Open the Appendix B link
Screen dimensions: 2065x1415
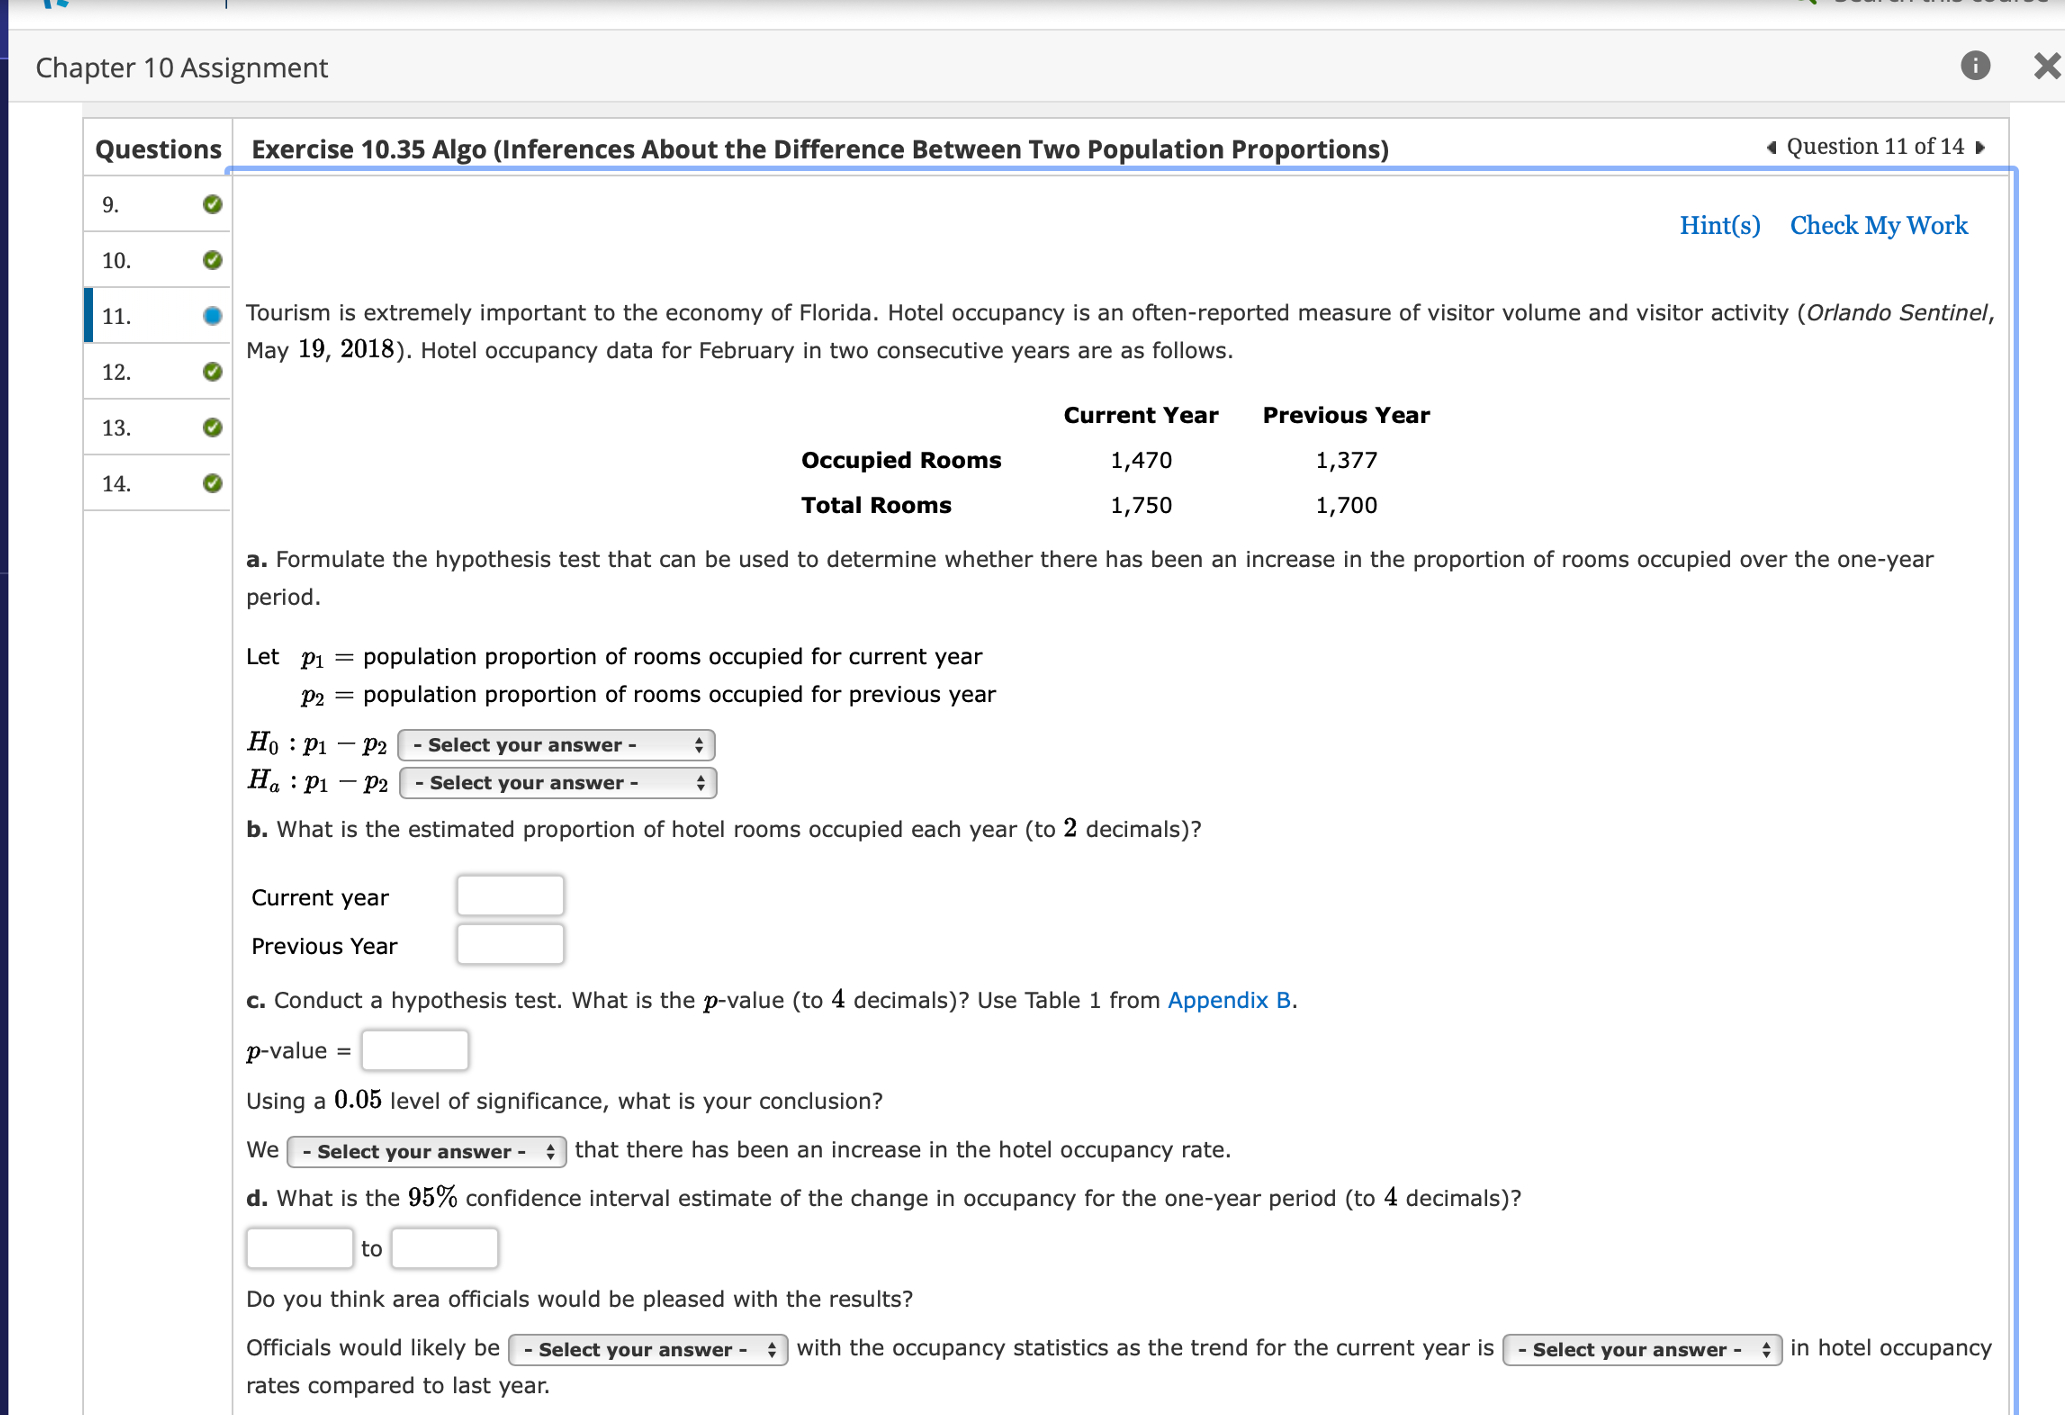(x=1228, y=1000)
